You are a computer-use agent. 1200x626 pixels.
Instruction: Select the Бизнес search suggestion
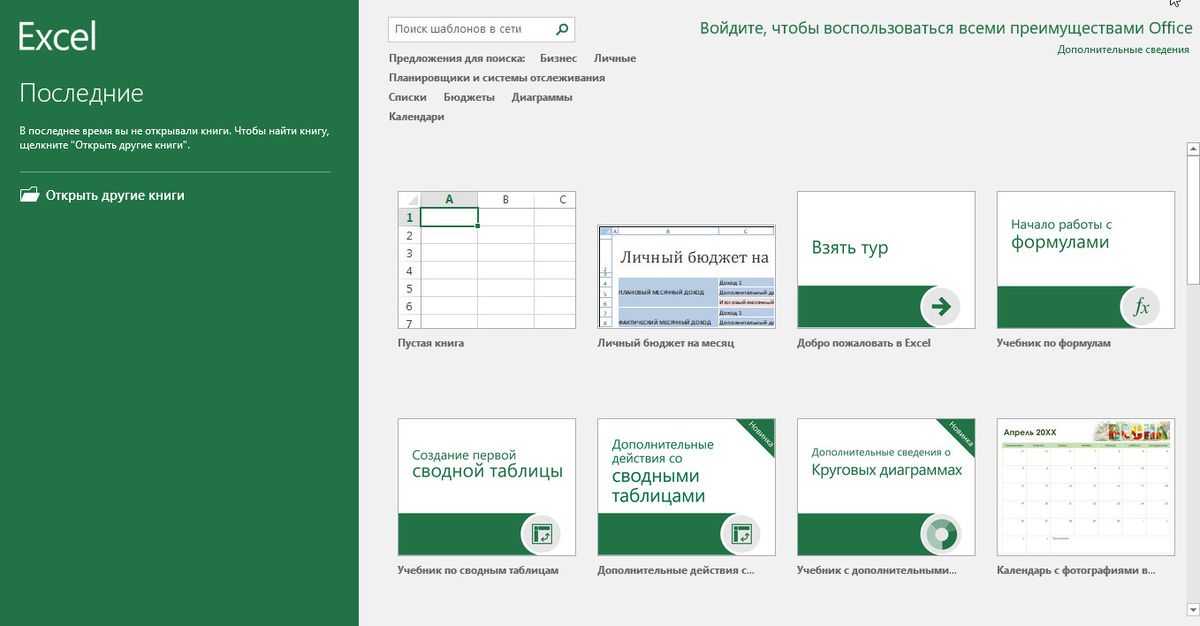[x=558, y=58]
